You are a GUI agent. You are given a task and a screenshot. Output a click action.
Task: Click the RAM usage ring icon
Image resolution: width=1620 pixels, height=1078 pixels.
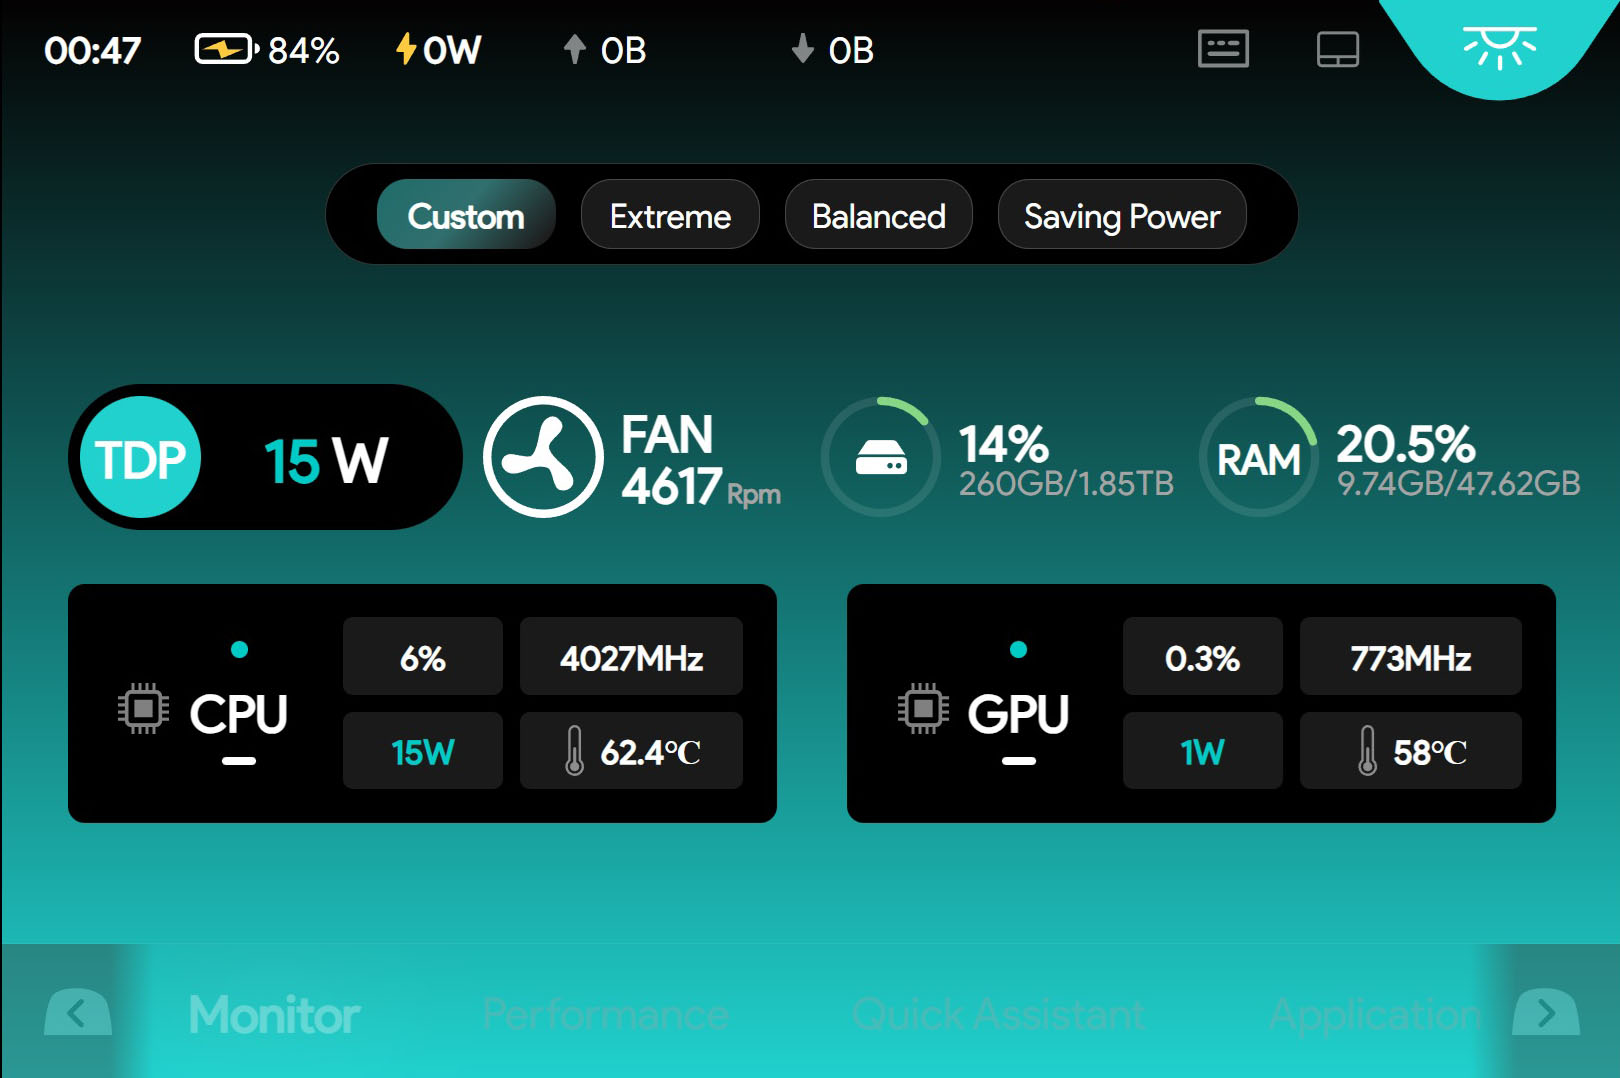1258,458
